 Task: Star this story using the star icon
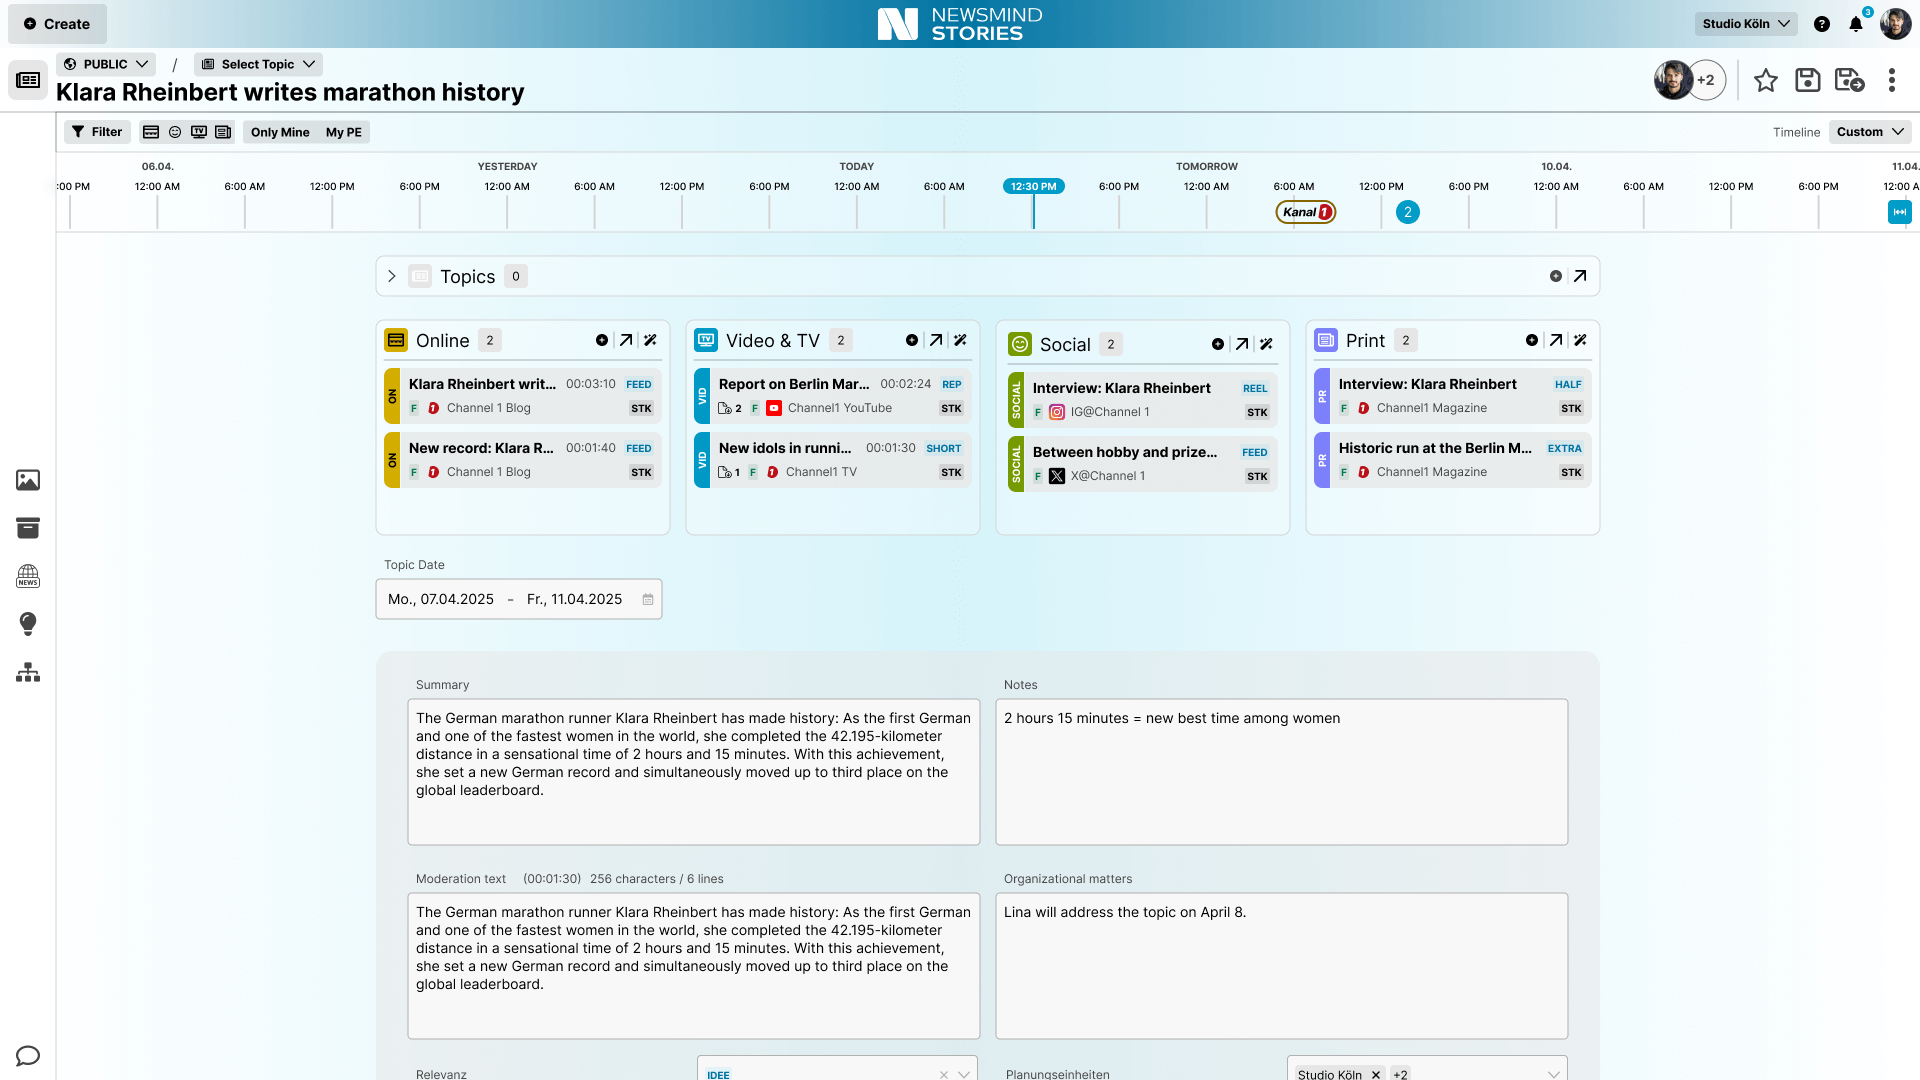point(1766,80)
